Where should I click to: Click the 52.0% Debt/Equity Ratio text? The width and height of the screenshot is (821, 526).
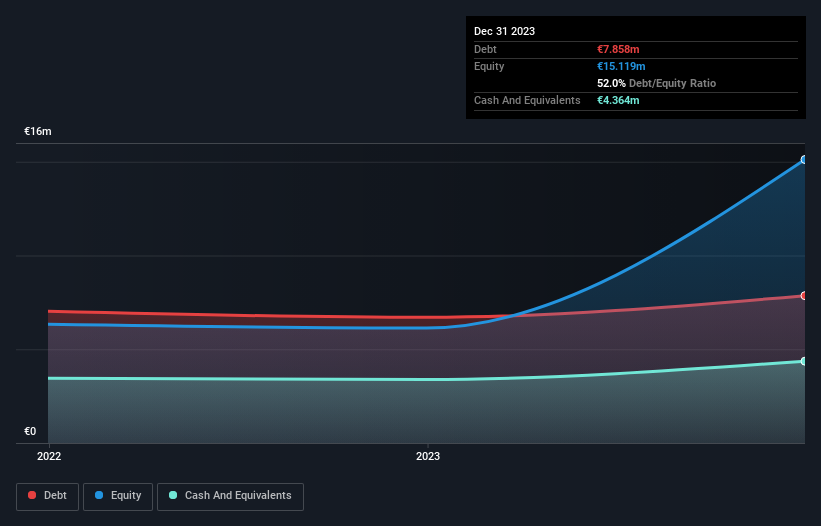(x=656, y=83)
